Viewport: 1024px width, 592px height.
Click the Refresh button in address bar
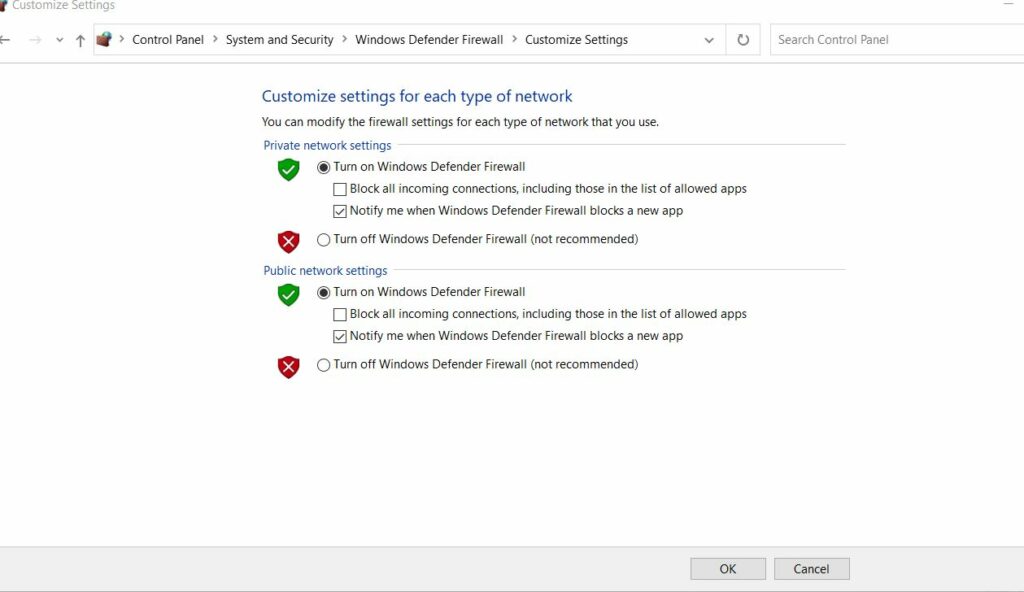pos(742,40)
